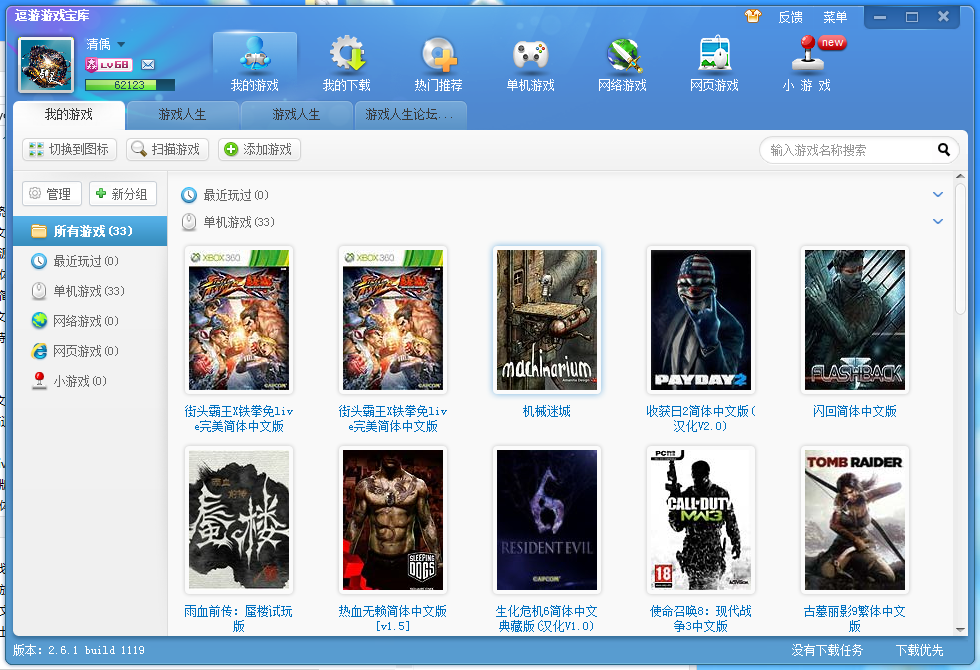Open the 热血无赖简体中文版 title link

(392, 619)
